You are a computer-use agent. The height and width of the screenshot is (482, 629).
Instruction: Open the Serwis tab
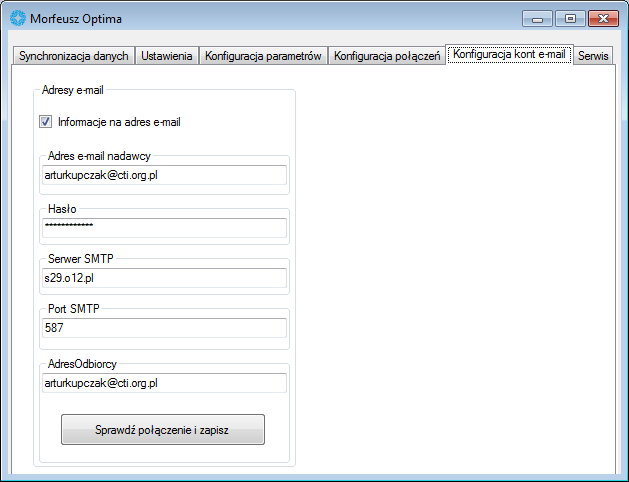coord(593,56)
